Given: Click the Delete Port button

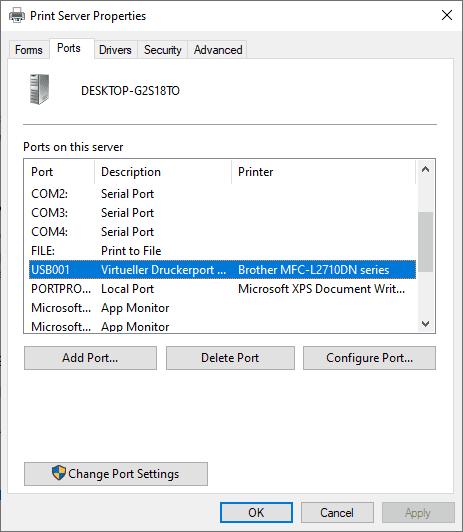Looking at the screenshot, I should click(230, 358).
